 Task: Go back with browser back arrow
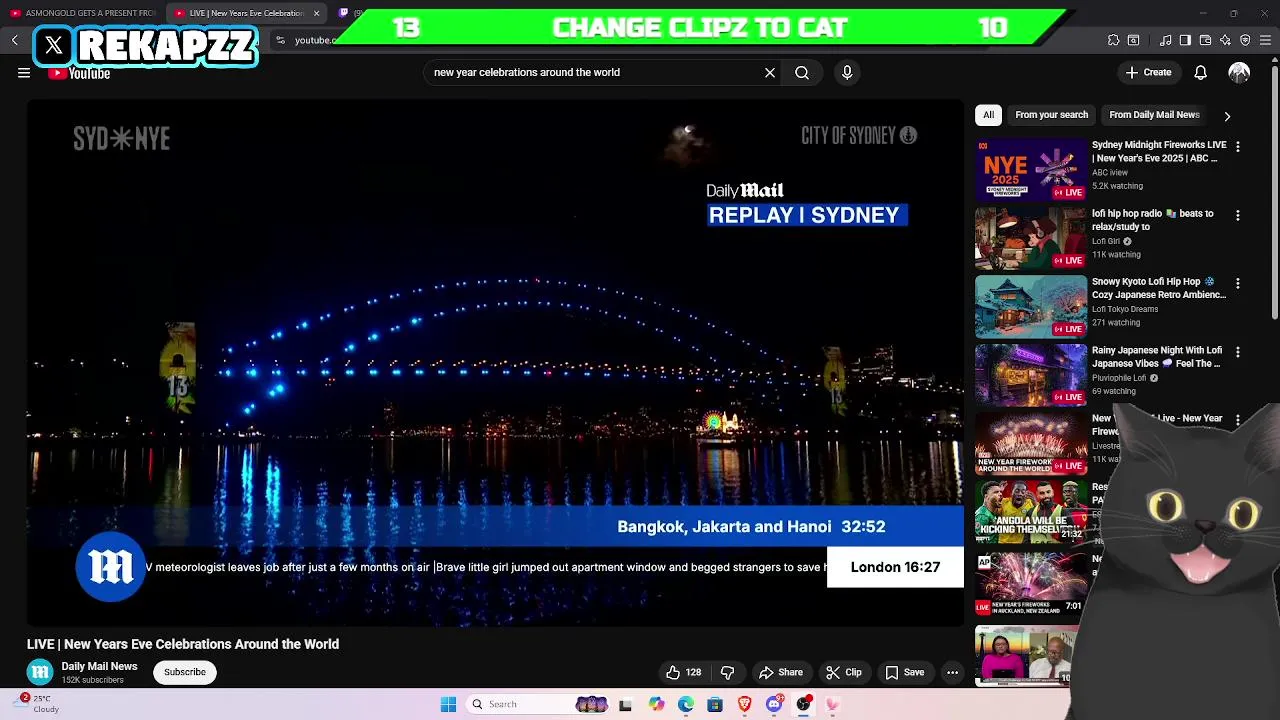(x=14, y=40)
